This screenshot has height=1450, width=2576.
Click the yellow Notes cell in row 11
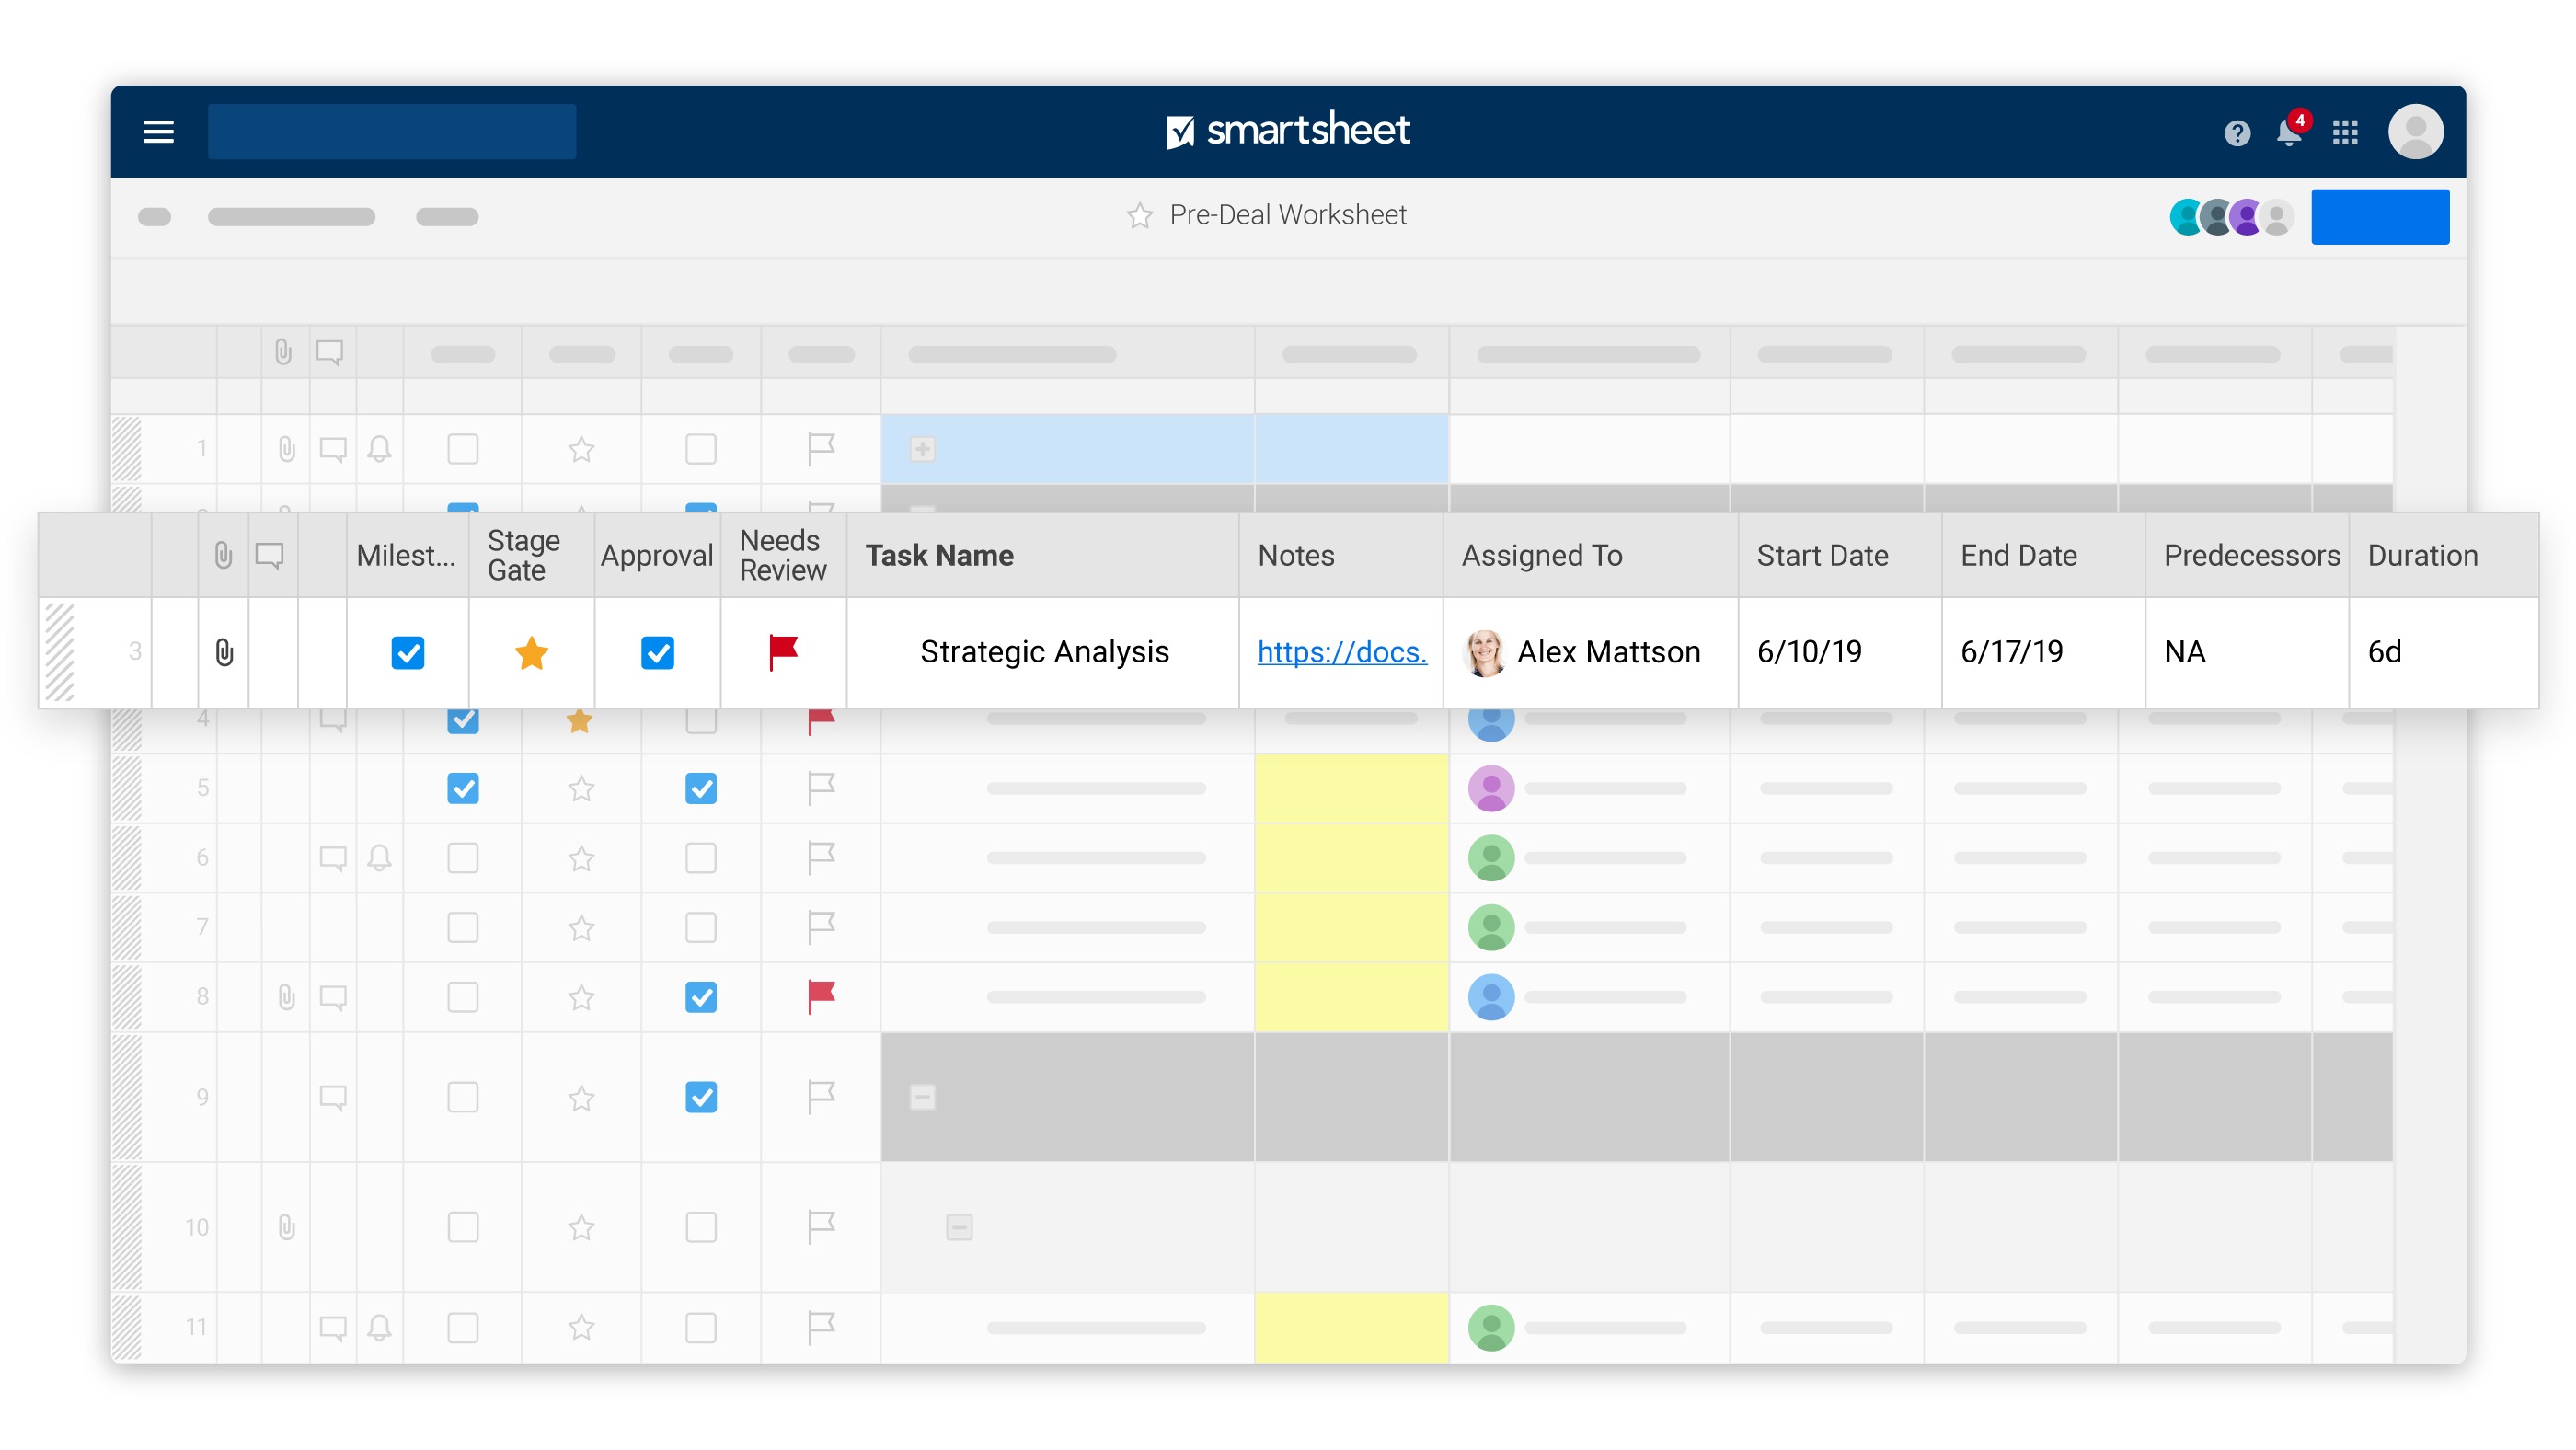coord(1351,1328)
